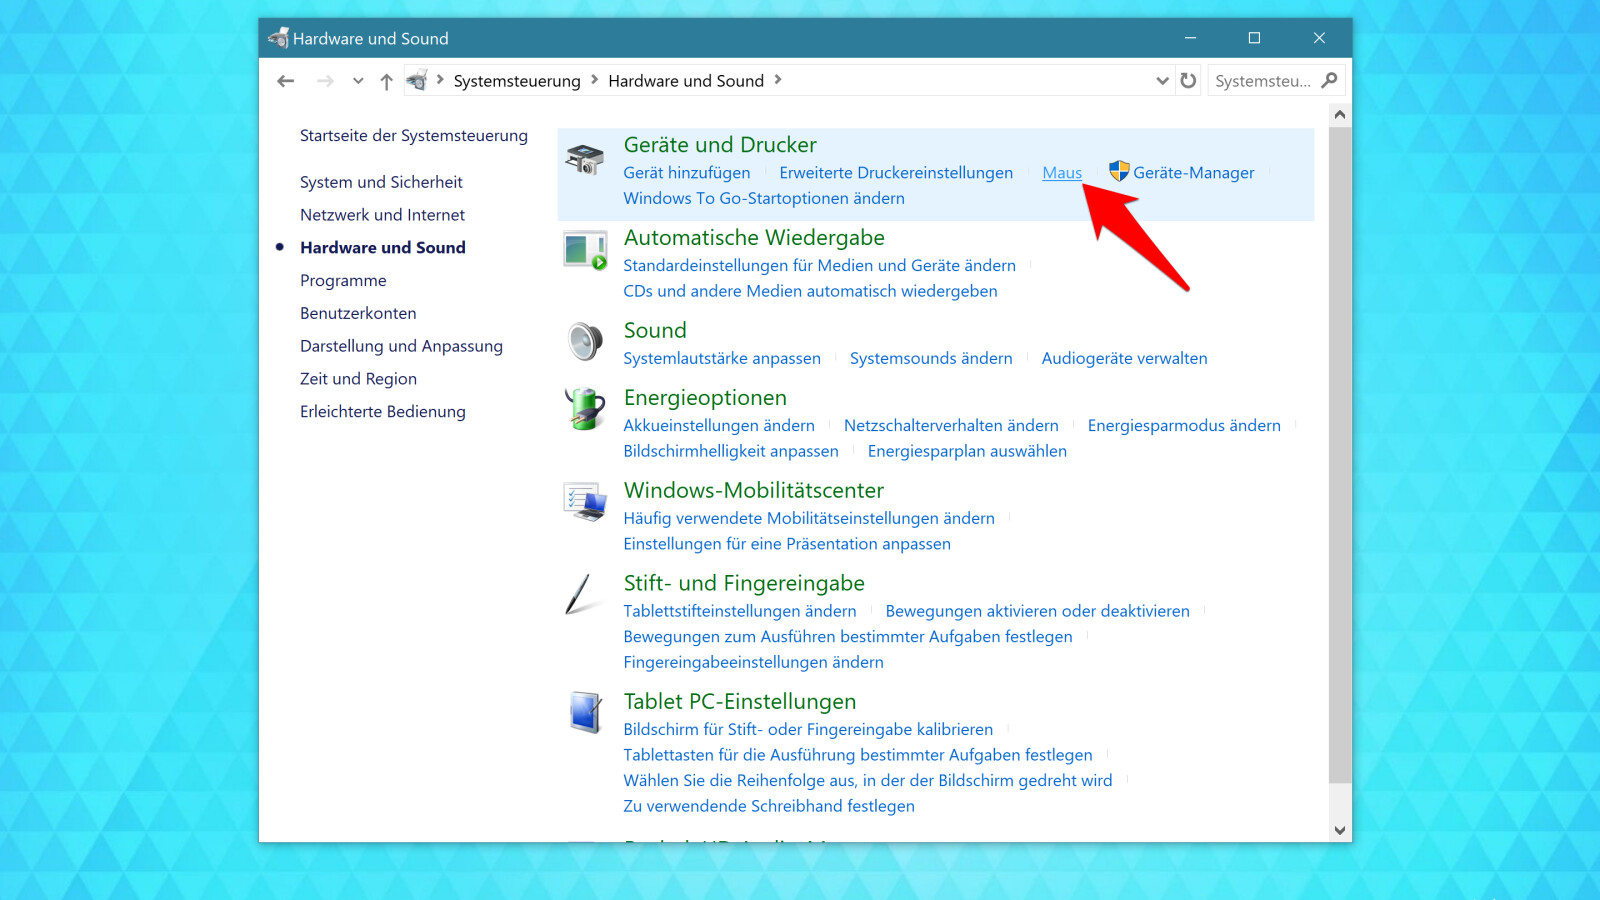The image size is (1600, 900).
Task: Click Akkueinstellungen ändern
Action: click(719, 426)
